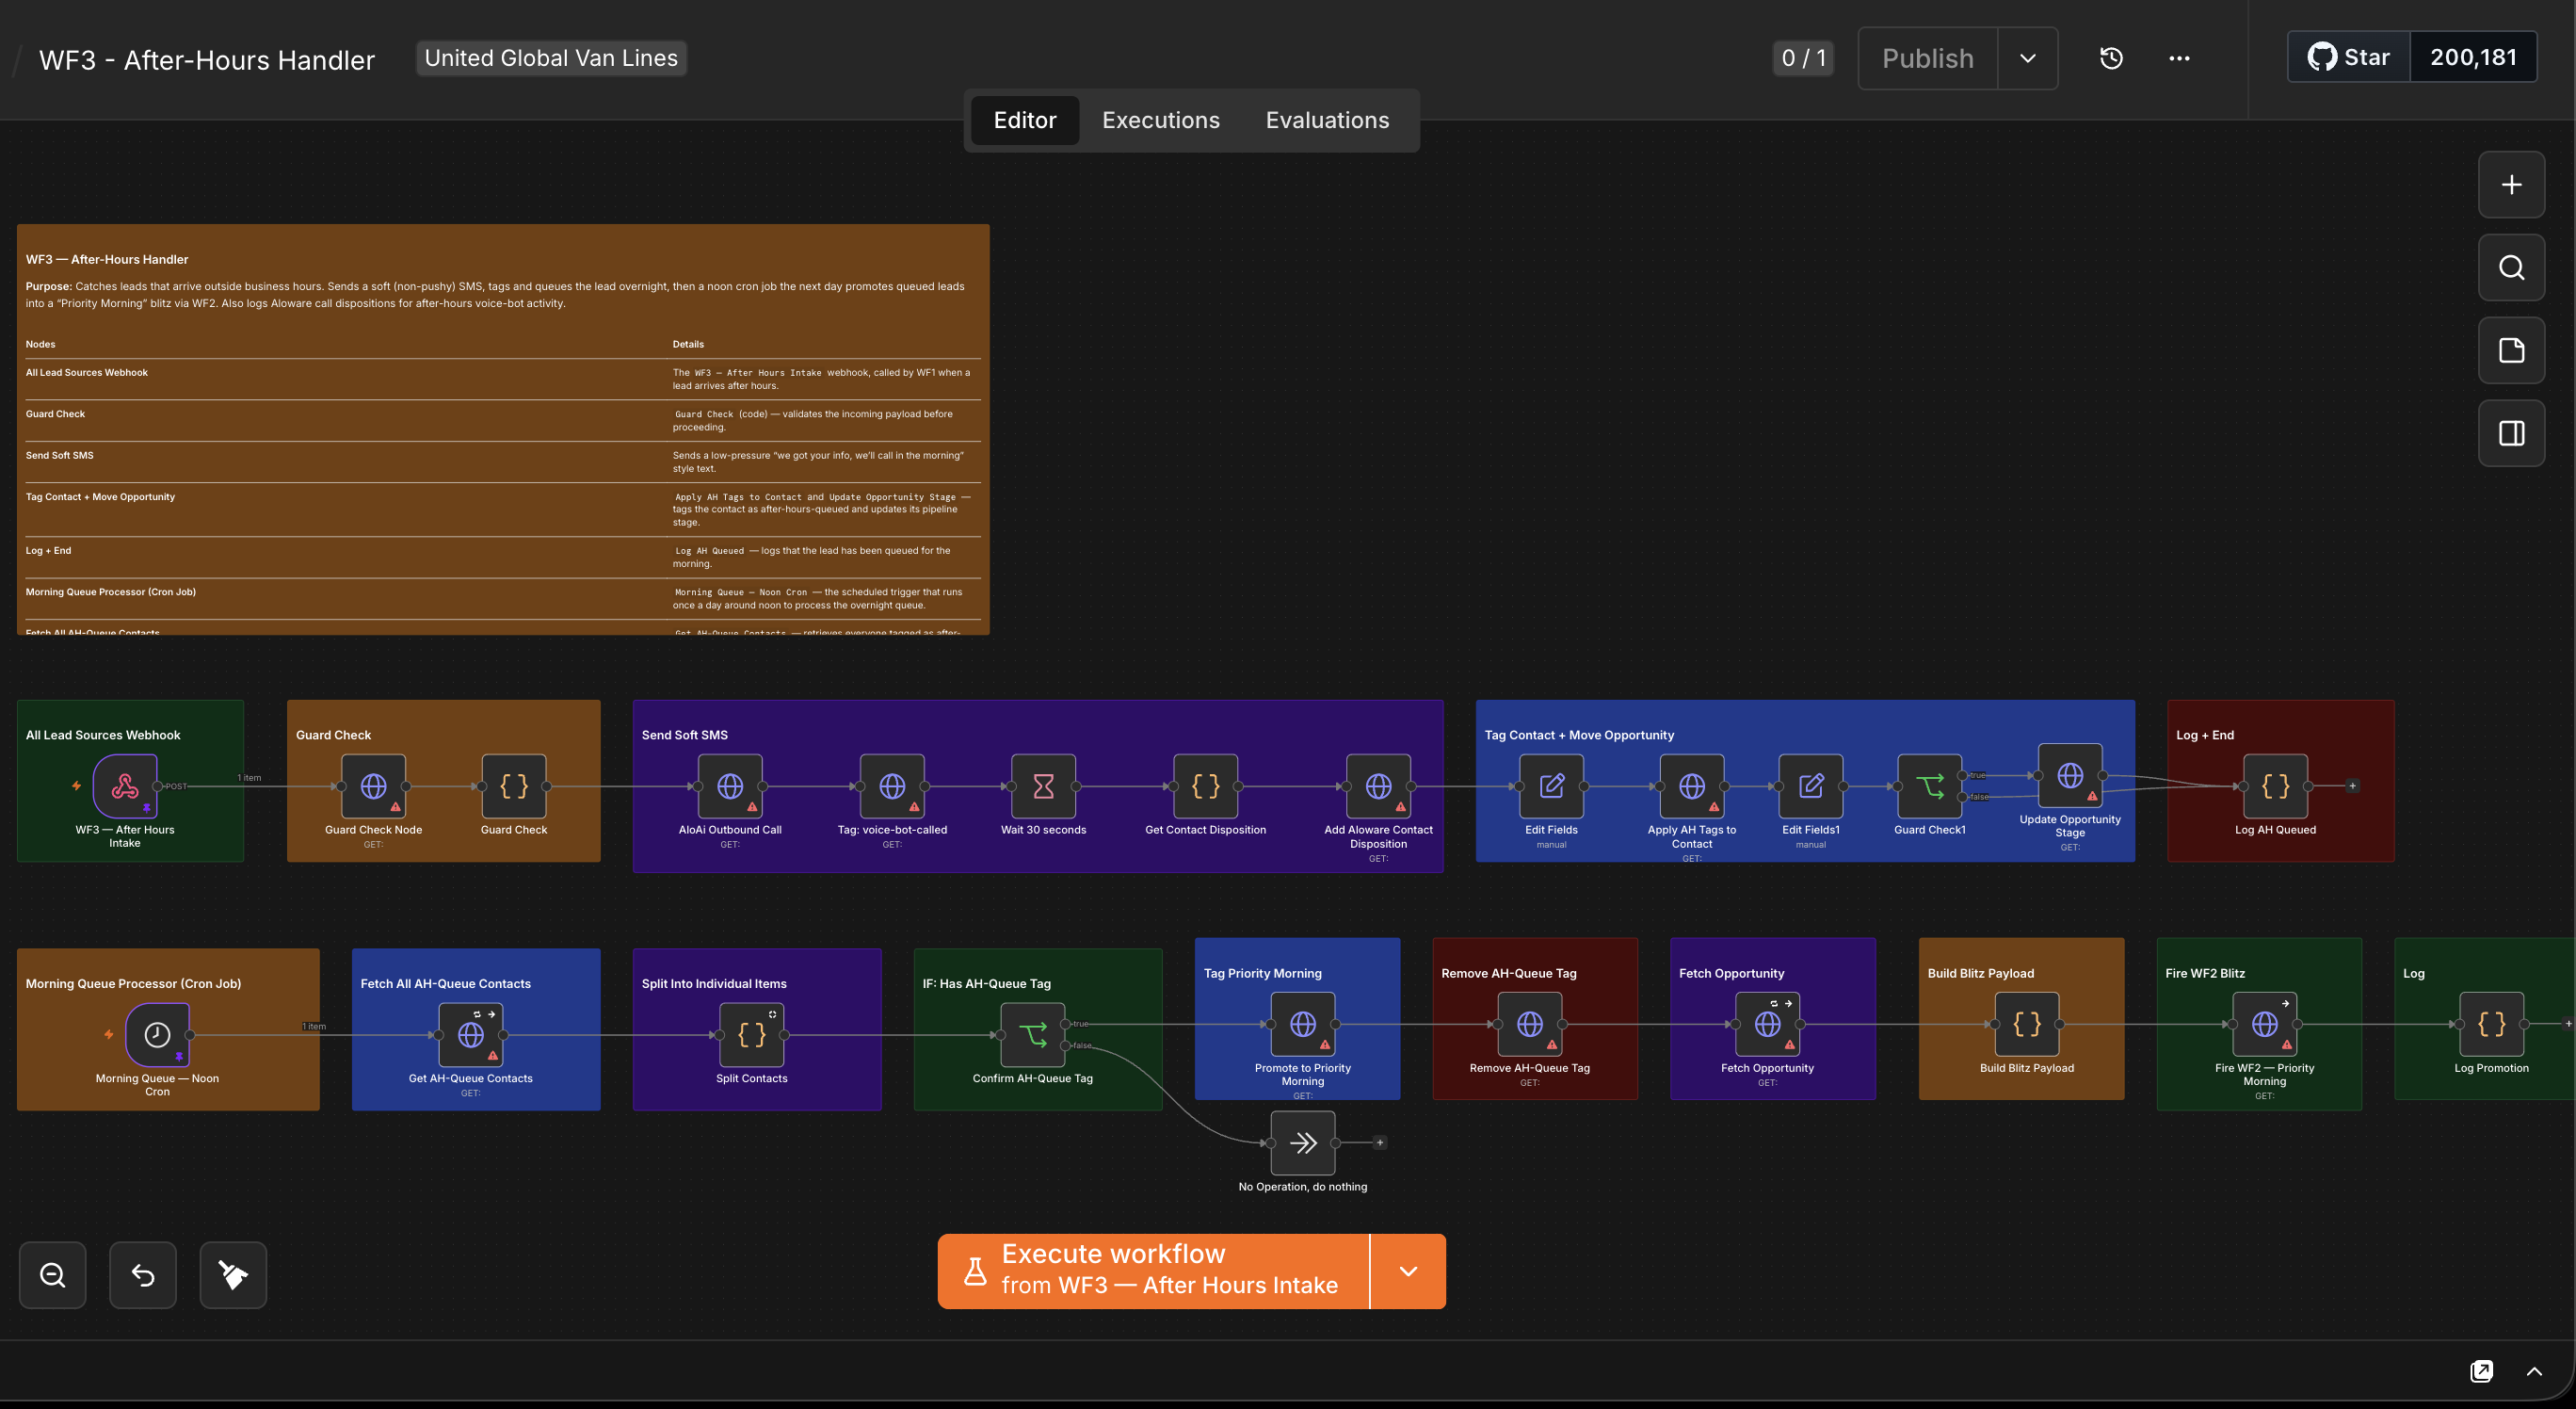
Task: Select the IF: Has AH-Queue Tag label
Action: 986,984
